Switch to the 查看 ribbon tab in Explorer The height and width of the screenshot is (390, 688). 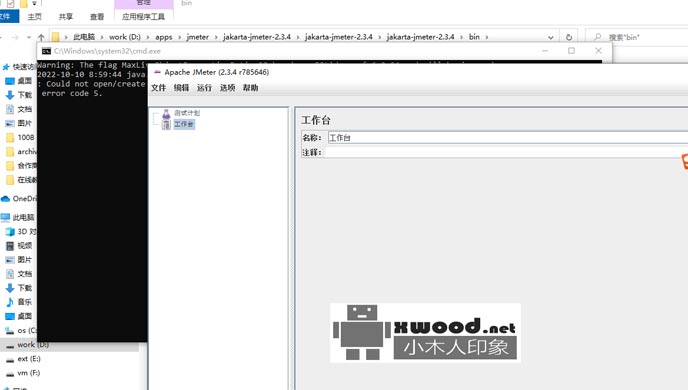coord(97,17)
